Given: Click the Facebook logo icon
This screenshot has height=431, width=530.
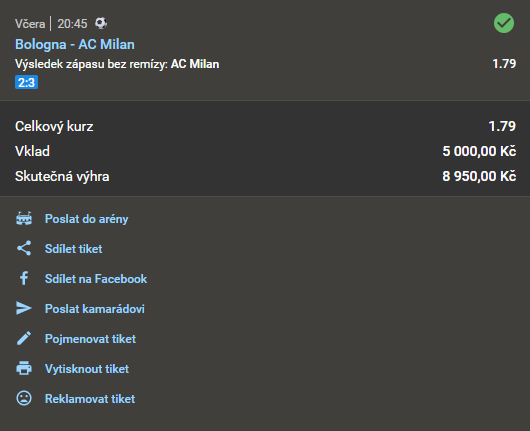Looking at the screenshot, I should [x=24, y=279].
